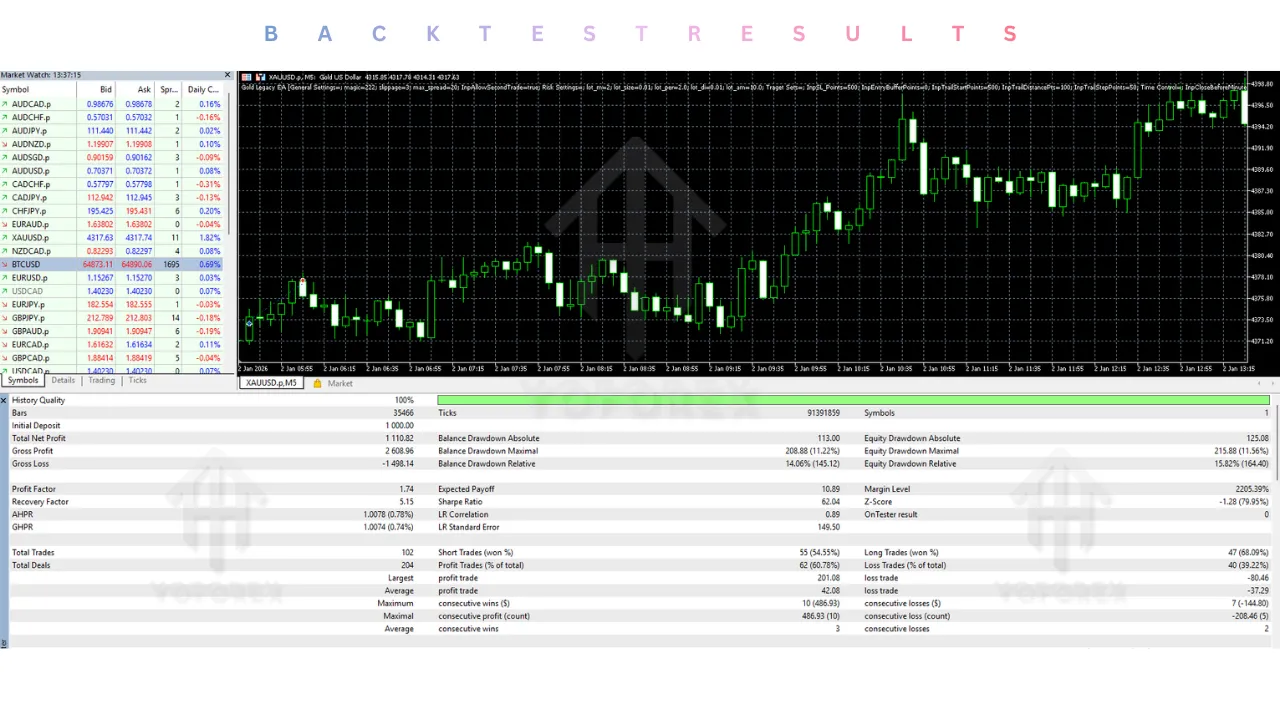The image size is (1280, 720).
Task: Open the Ticks tab
Action: point(137,381)
